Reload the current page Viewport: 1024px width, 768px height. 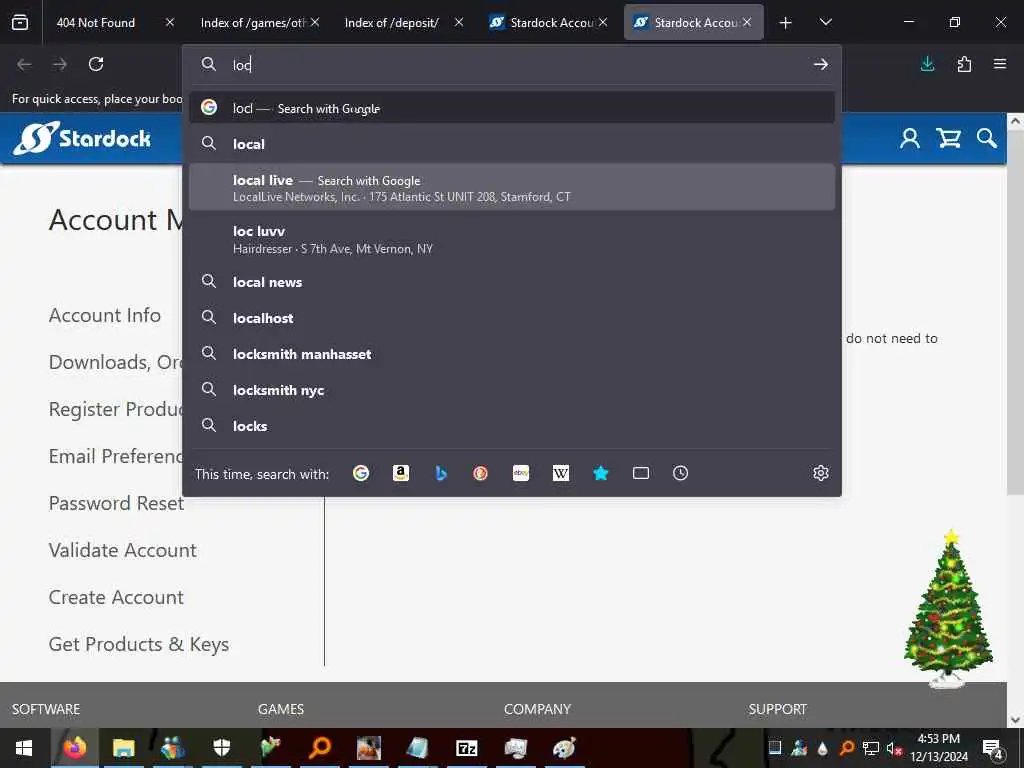tap(96, 64)
